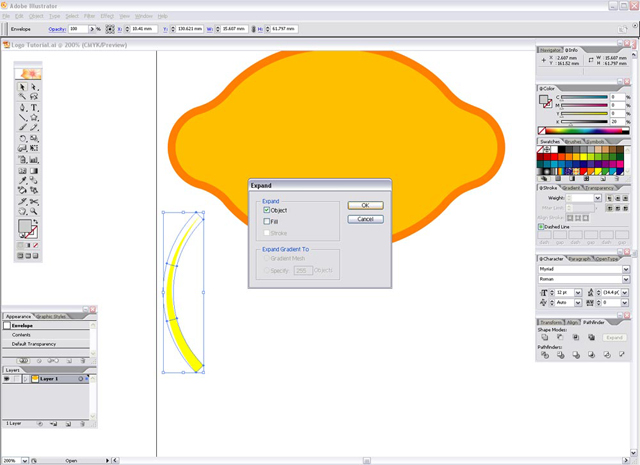Click OK in the Expand dialog

point(365,205)
